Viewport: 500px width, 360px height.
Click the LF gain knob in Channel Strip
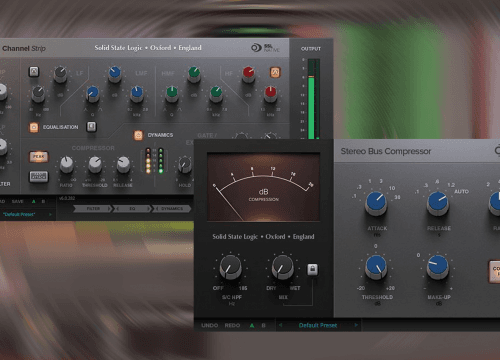[x=60, y=74]
